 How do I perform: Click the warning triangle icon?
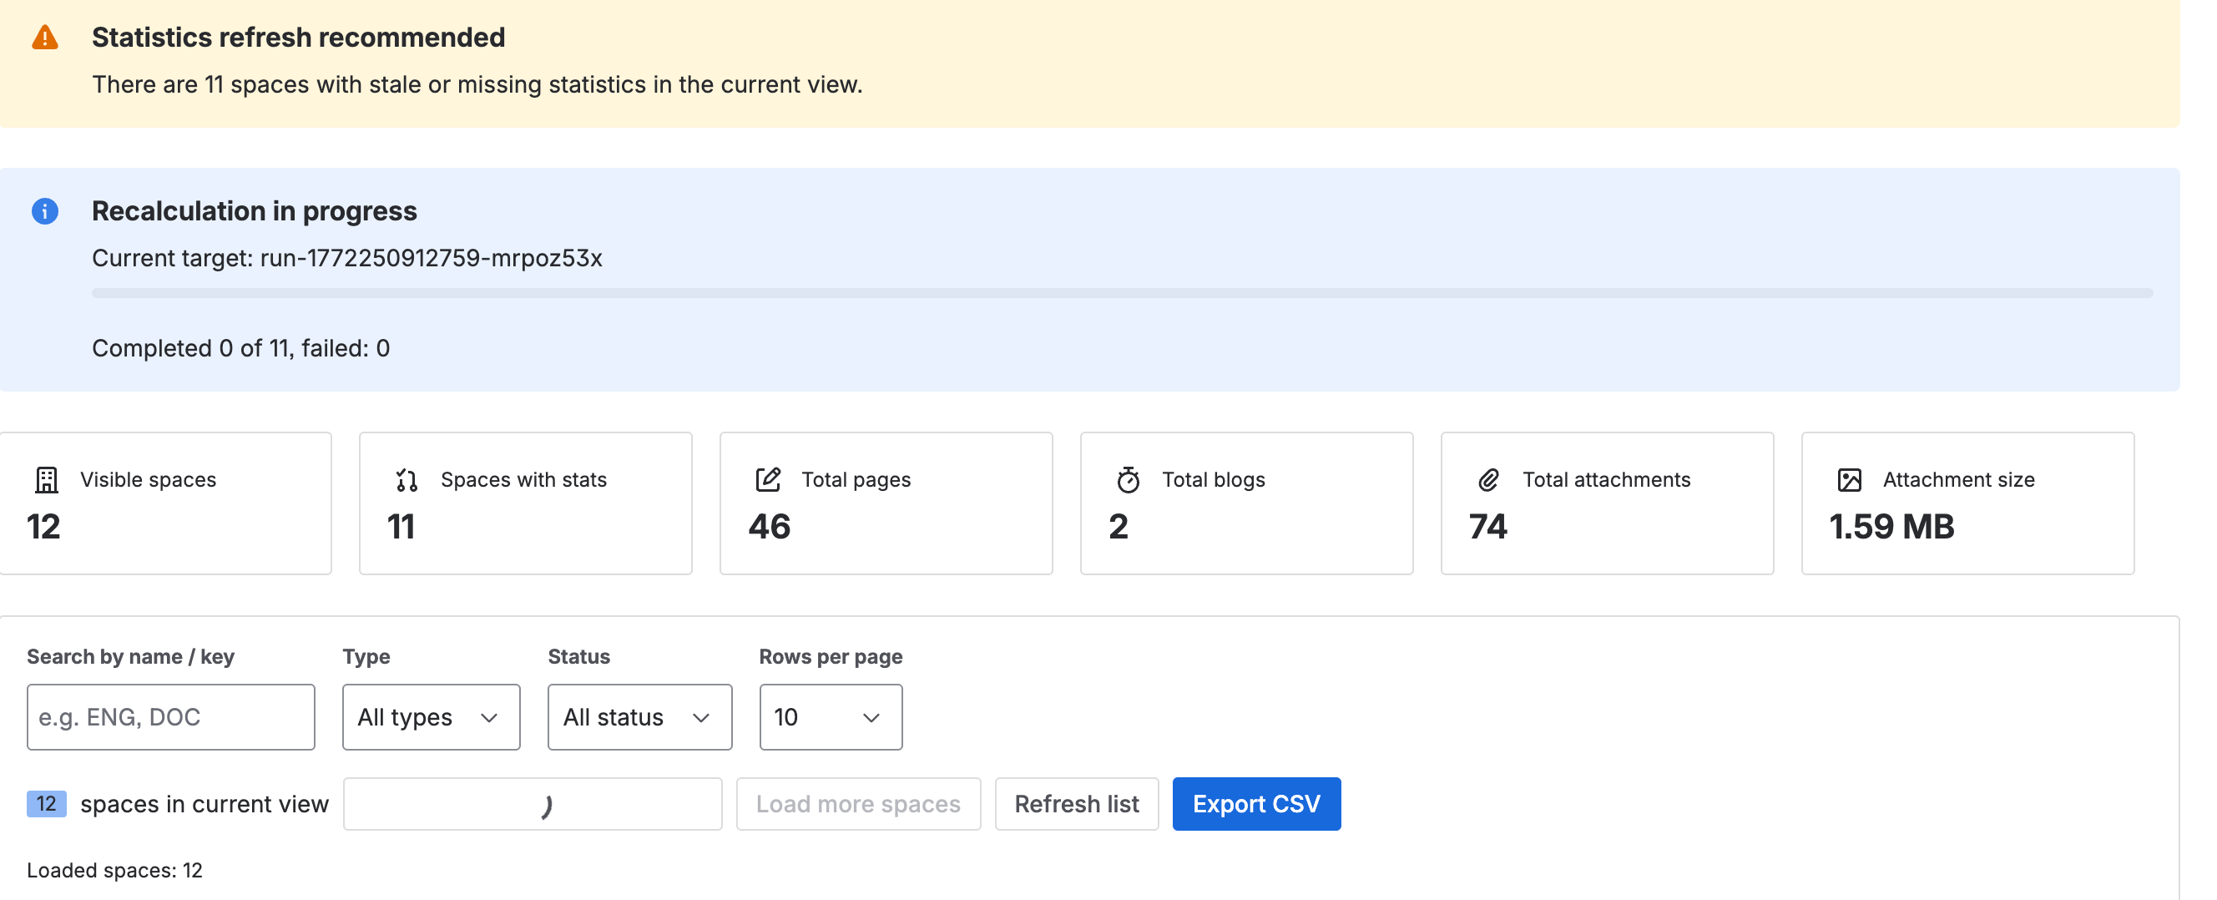44,37
